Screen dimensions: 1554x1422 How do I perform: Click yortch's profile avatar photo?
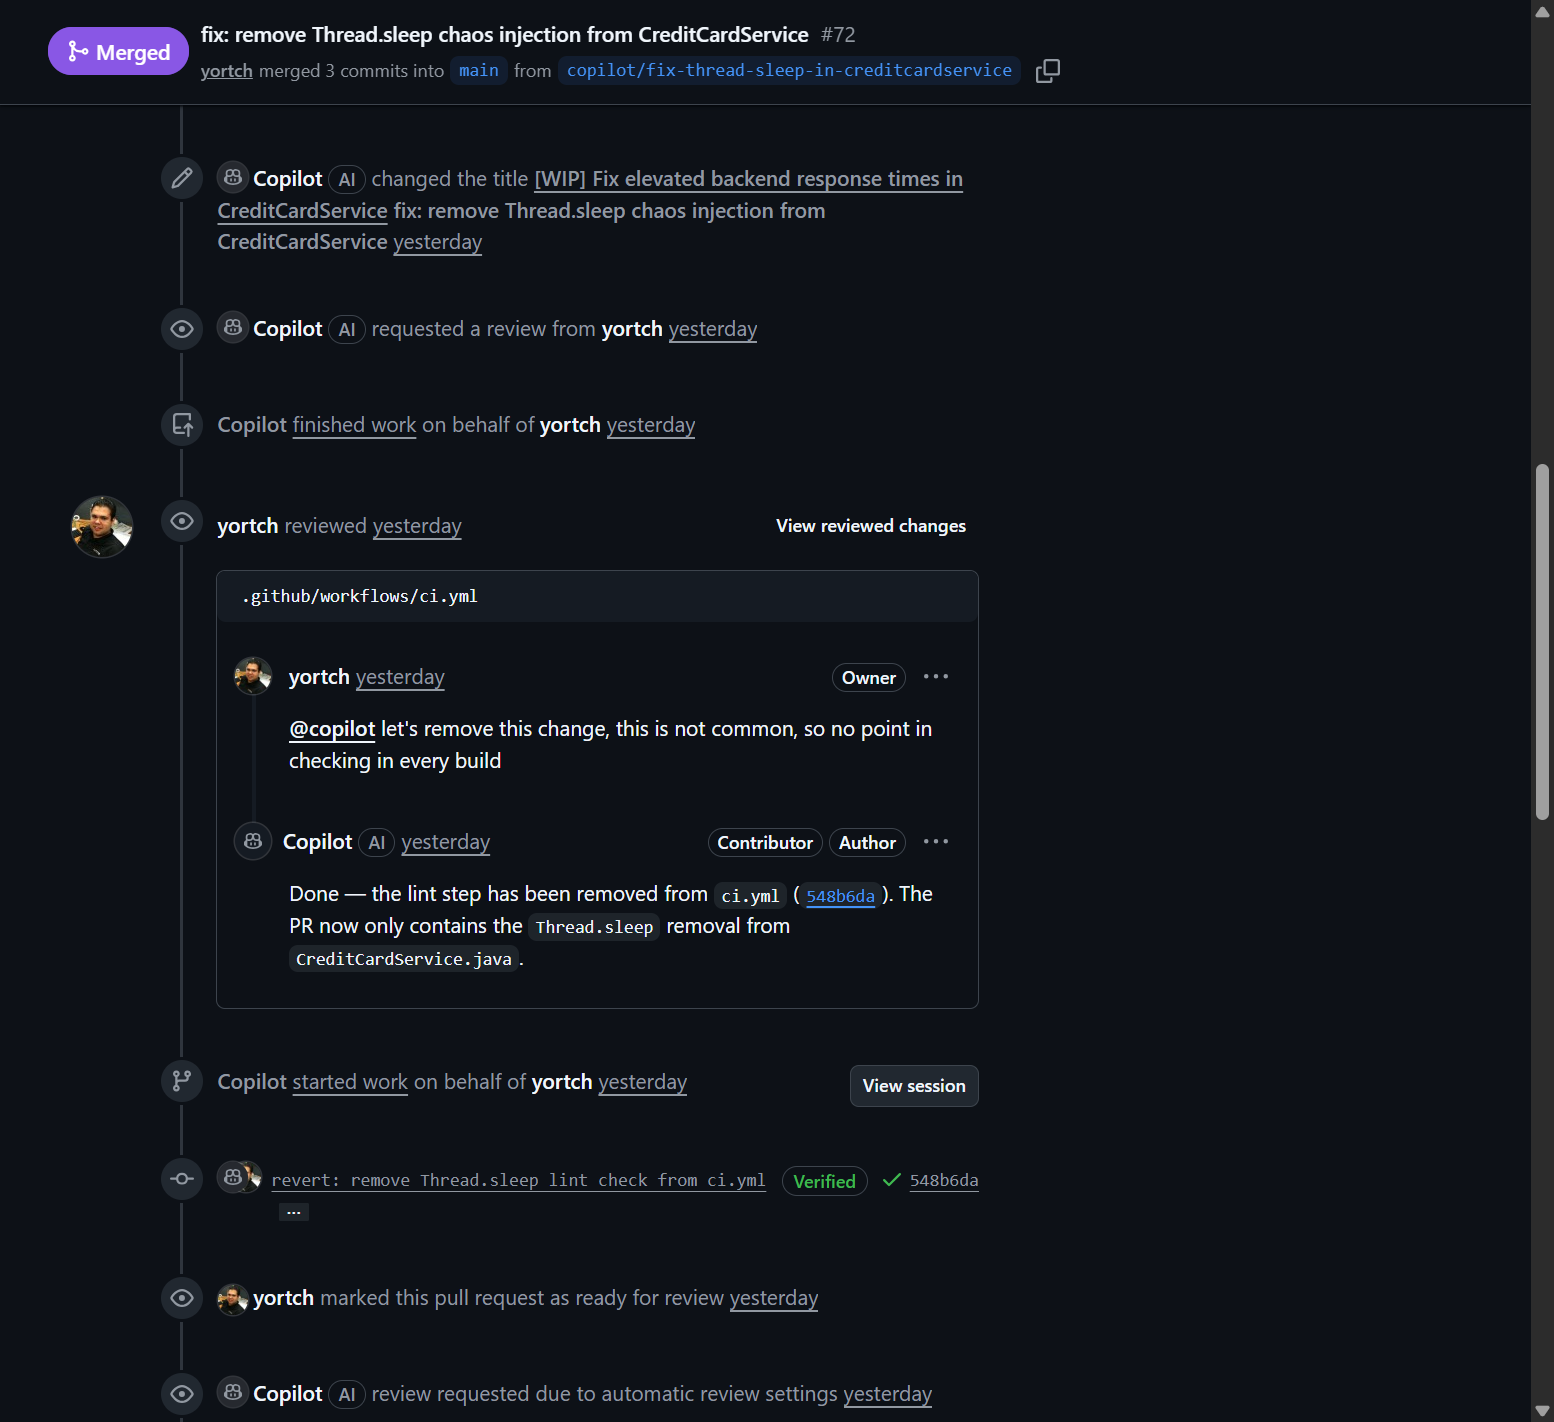(x=101, y=526)
